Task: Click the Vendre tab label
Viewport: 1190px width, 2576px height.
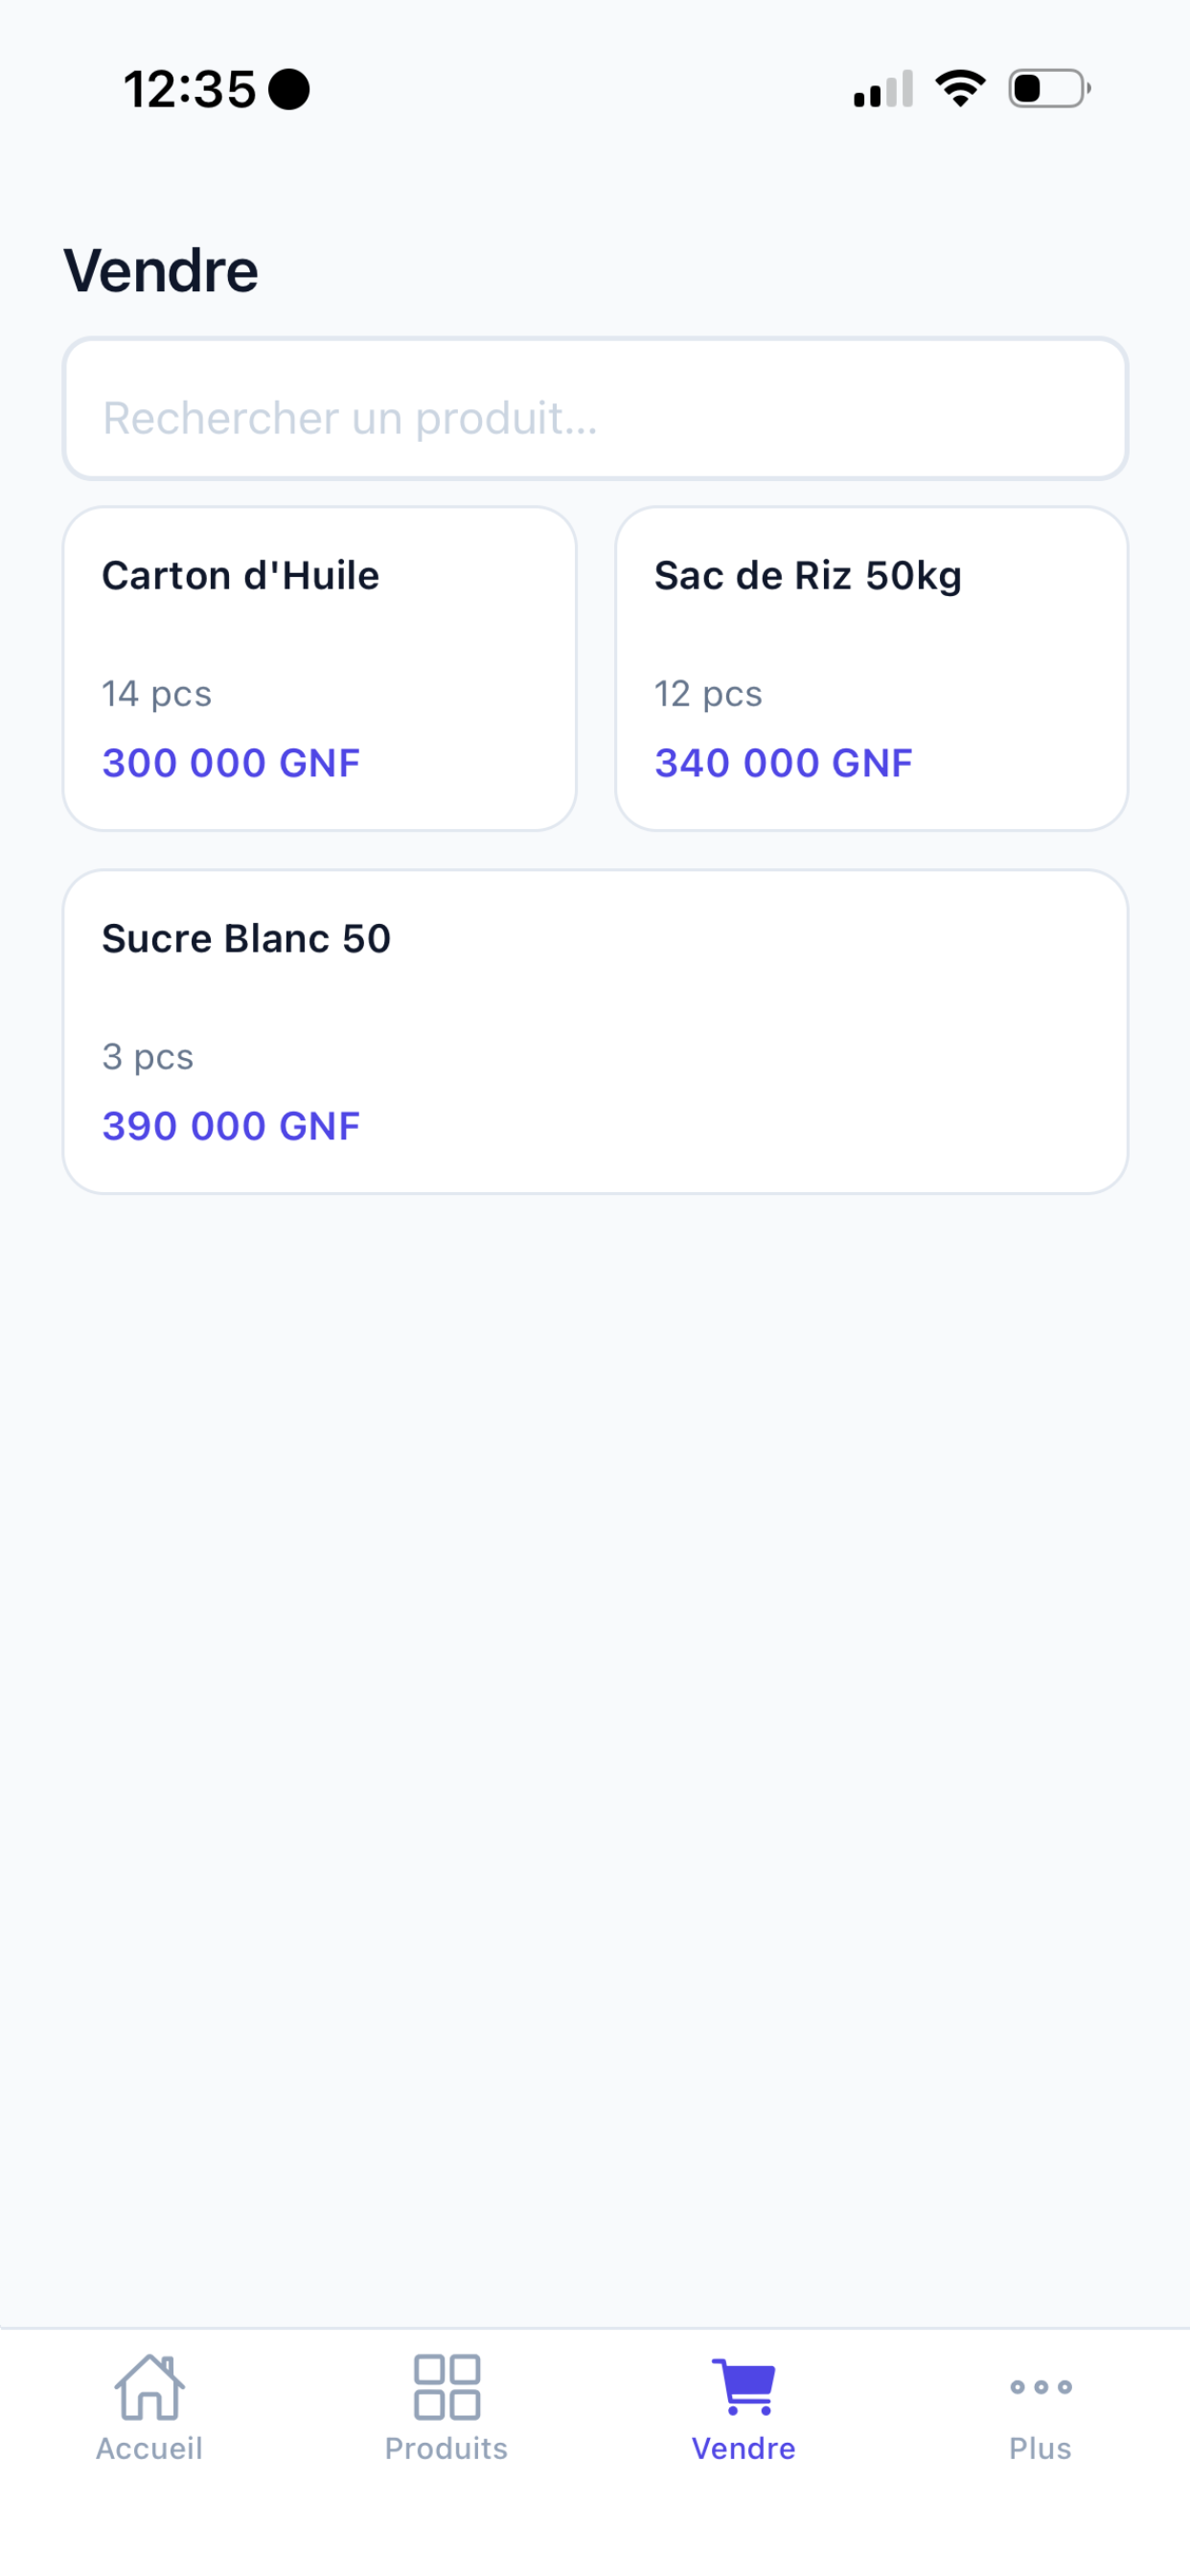Action: coord(744,2448)
